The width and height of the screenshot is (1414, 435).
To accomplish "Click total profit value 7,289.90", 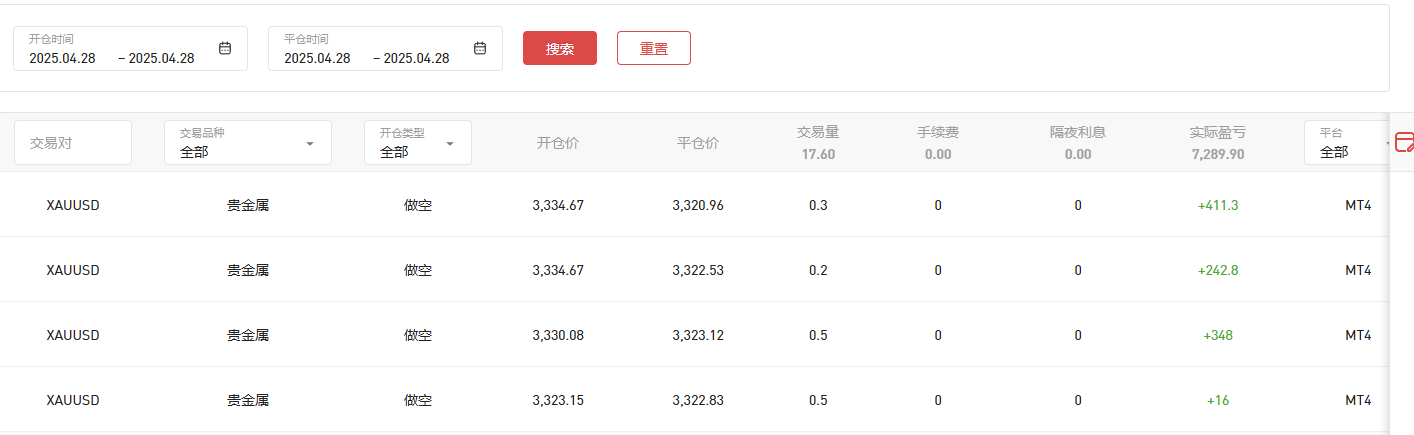I will (1218, 155).
